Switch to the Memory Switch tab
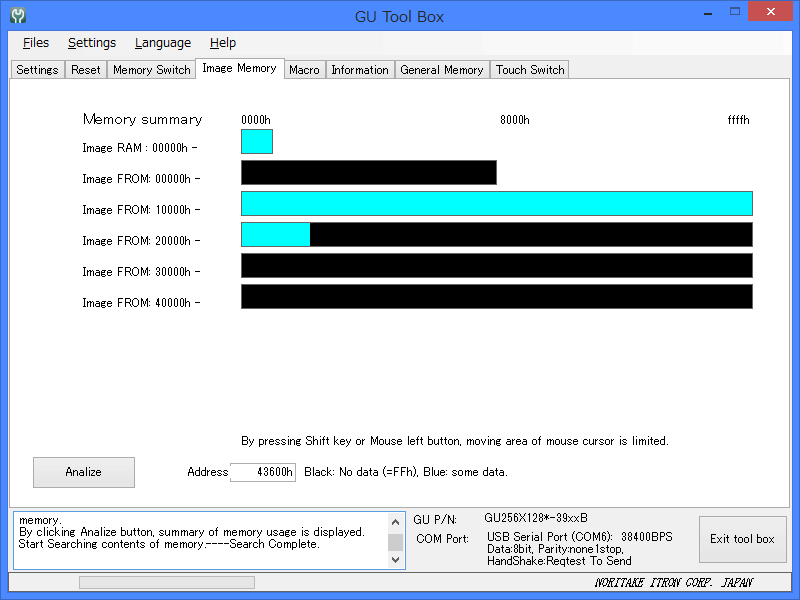Image resolution: width=800 pixels, height=600 pixels. pos(151,70)
